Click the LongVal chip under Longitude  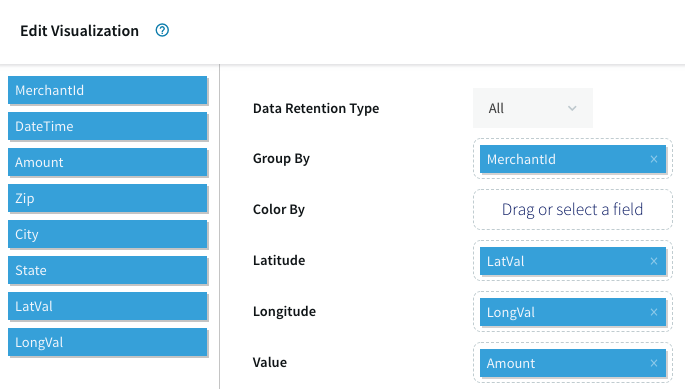[564, 312]
